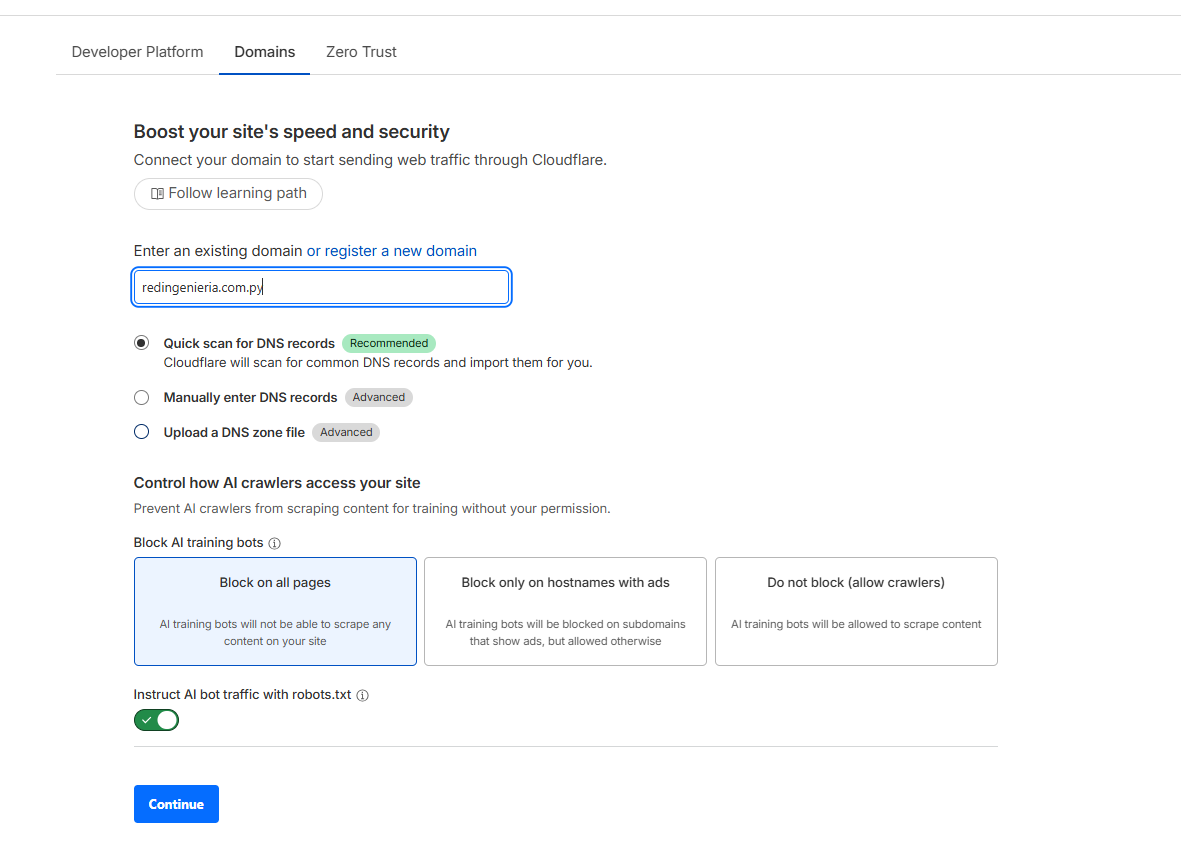This screenshot has width=1181, height=850.
Task: Click the Follow learning path button
Action: point(229,194)
